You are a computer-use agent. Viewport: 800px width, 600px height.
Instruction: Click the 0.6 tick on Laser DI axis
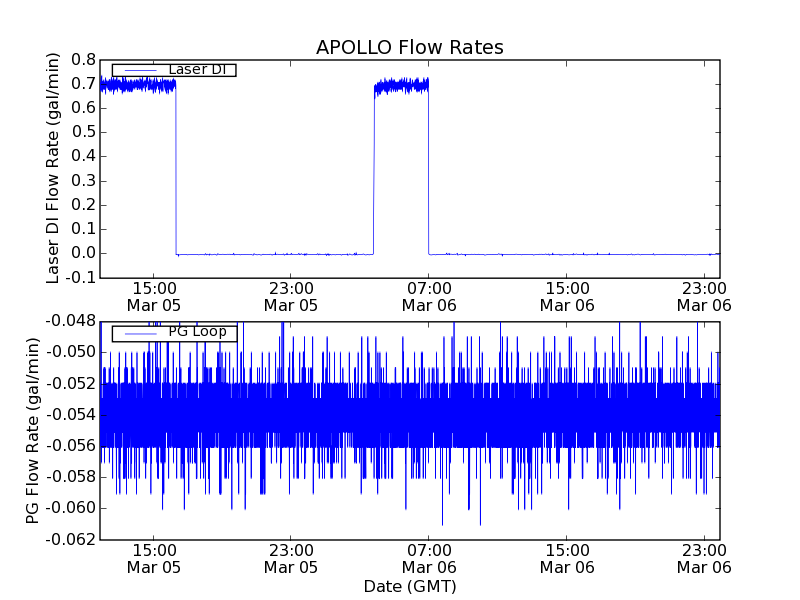point(83,108)
